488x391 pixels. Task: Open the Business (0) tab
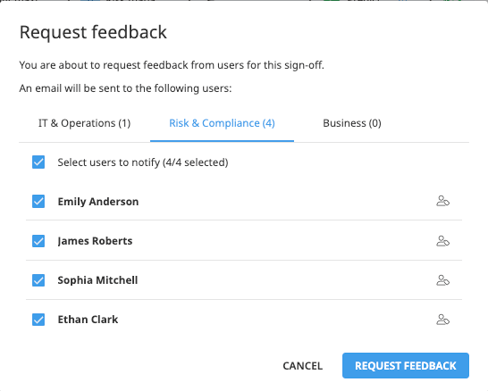coord(352,123)
